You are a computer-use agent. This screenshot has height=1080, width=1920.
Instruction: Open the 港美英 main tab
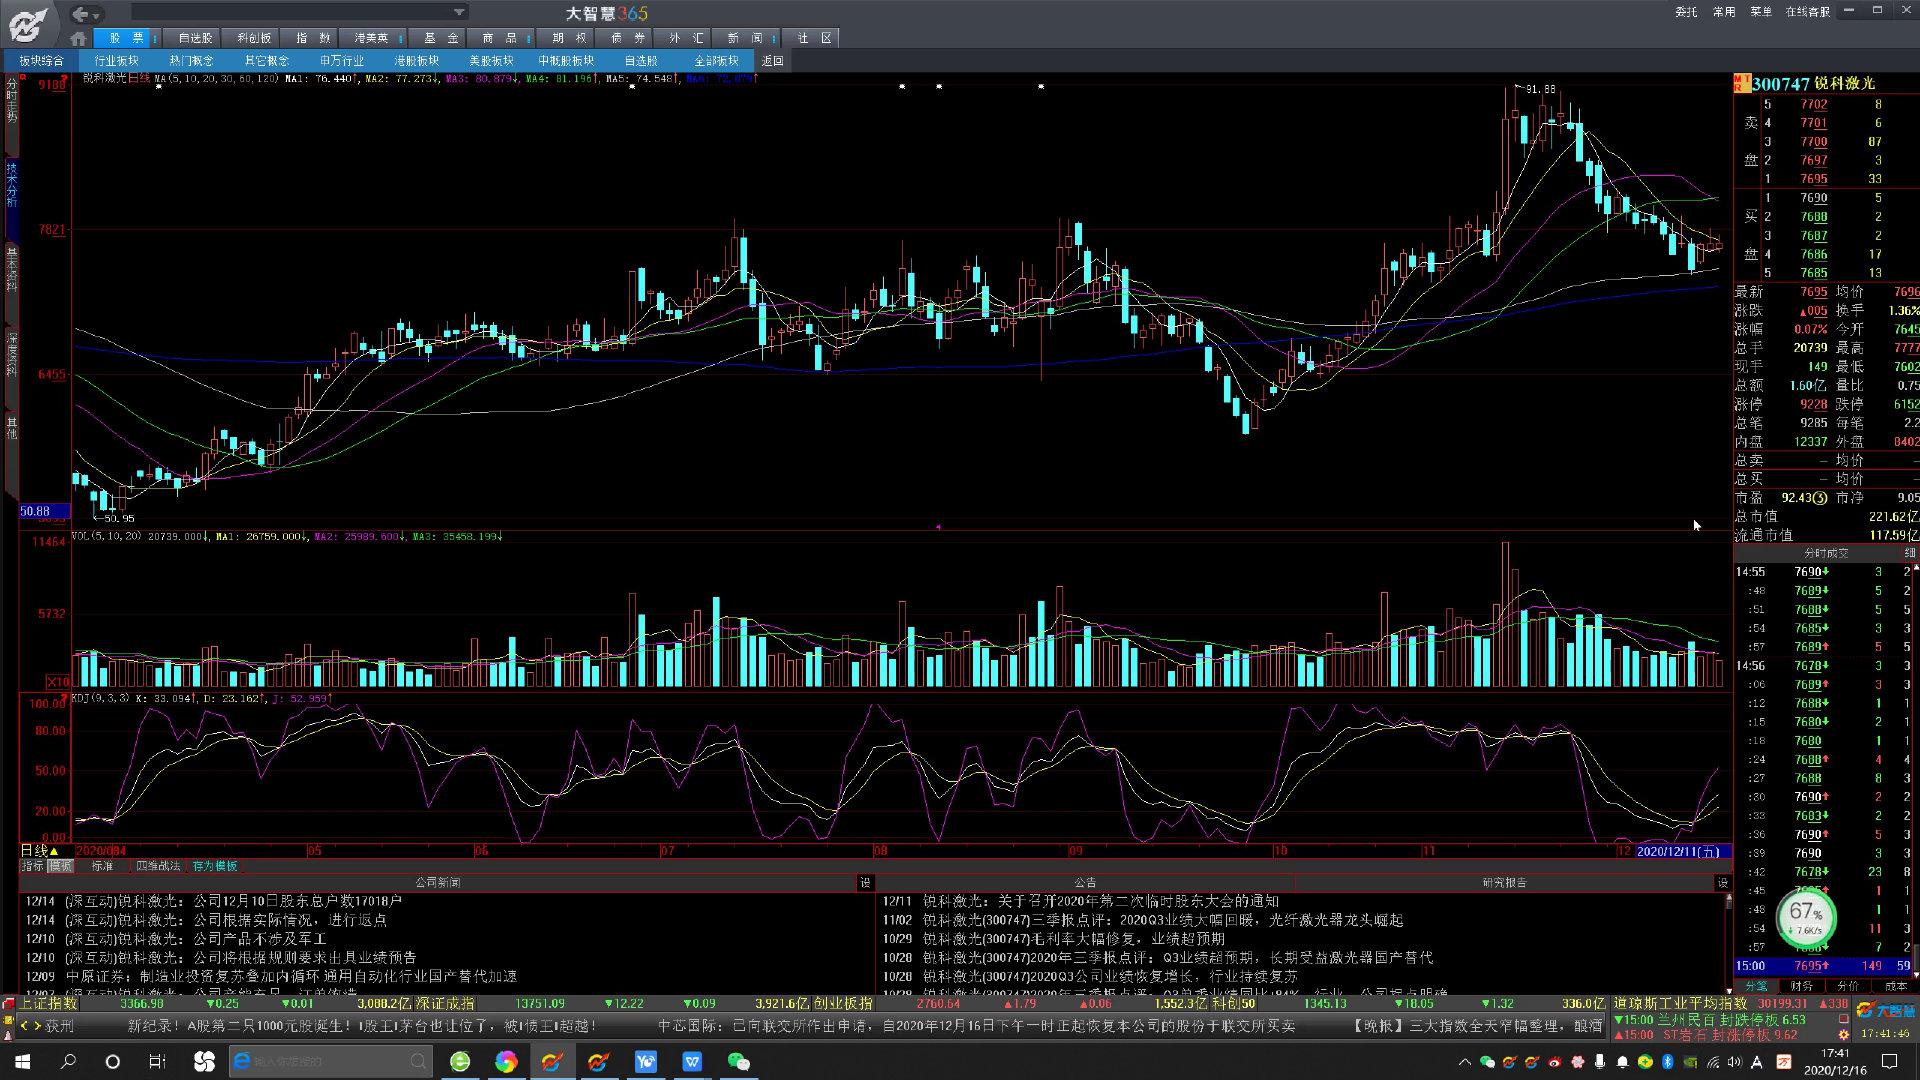pyautogui.click(x=371, y=38)
